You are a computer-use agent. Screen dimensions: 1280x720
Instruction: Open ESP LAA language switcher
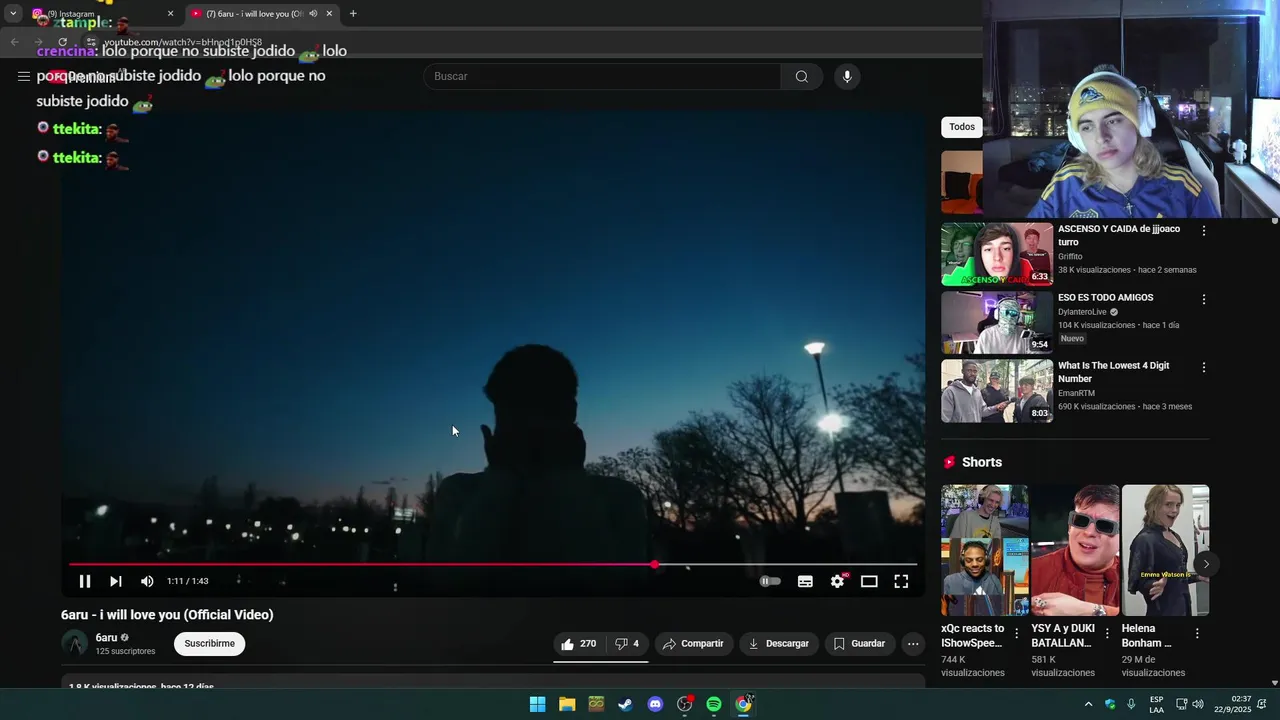[1156, 704]
